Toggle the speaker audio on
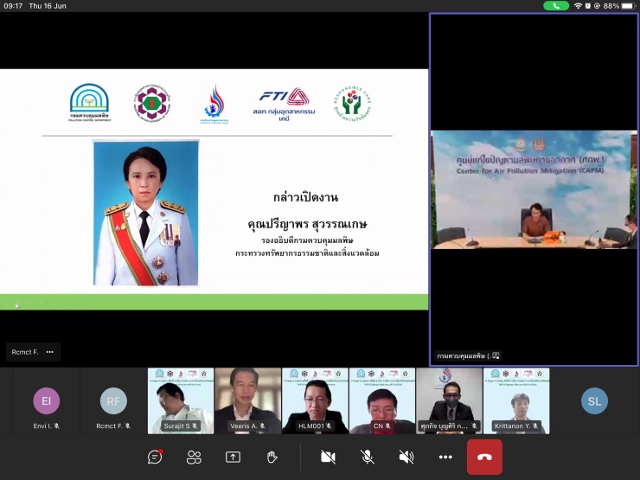Viewport: 640px width, 480px height. click(406, 457)
